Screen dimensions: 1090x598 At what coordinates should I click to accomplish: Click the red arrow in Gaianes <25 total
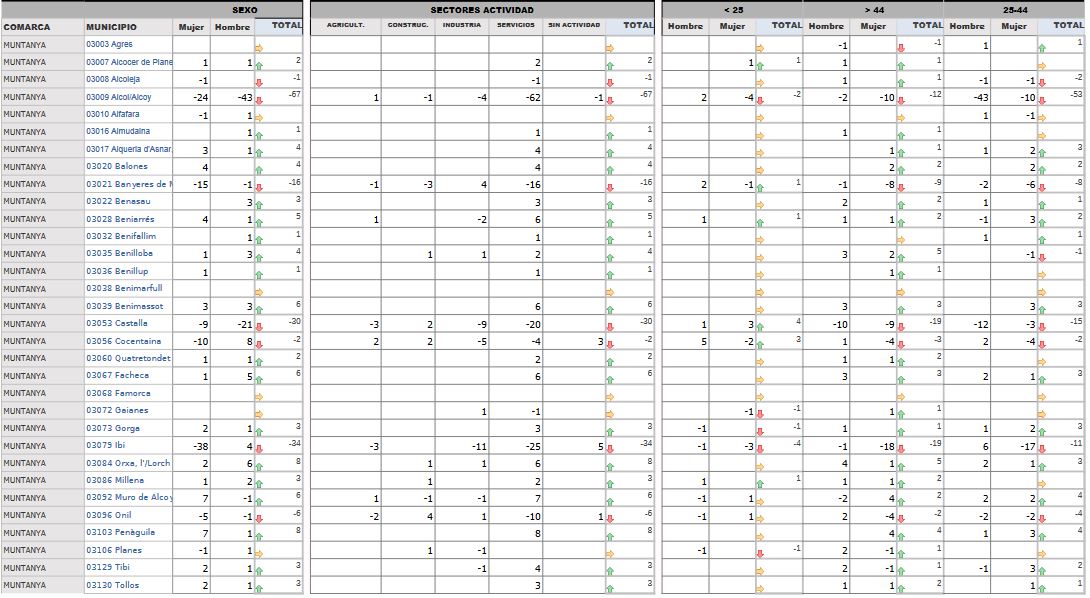(x=760, y=414)
